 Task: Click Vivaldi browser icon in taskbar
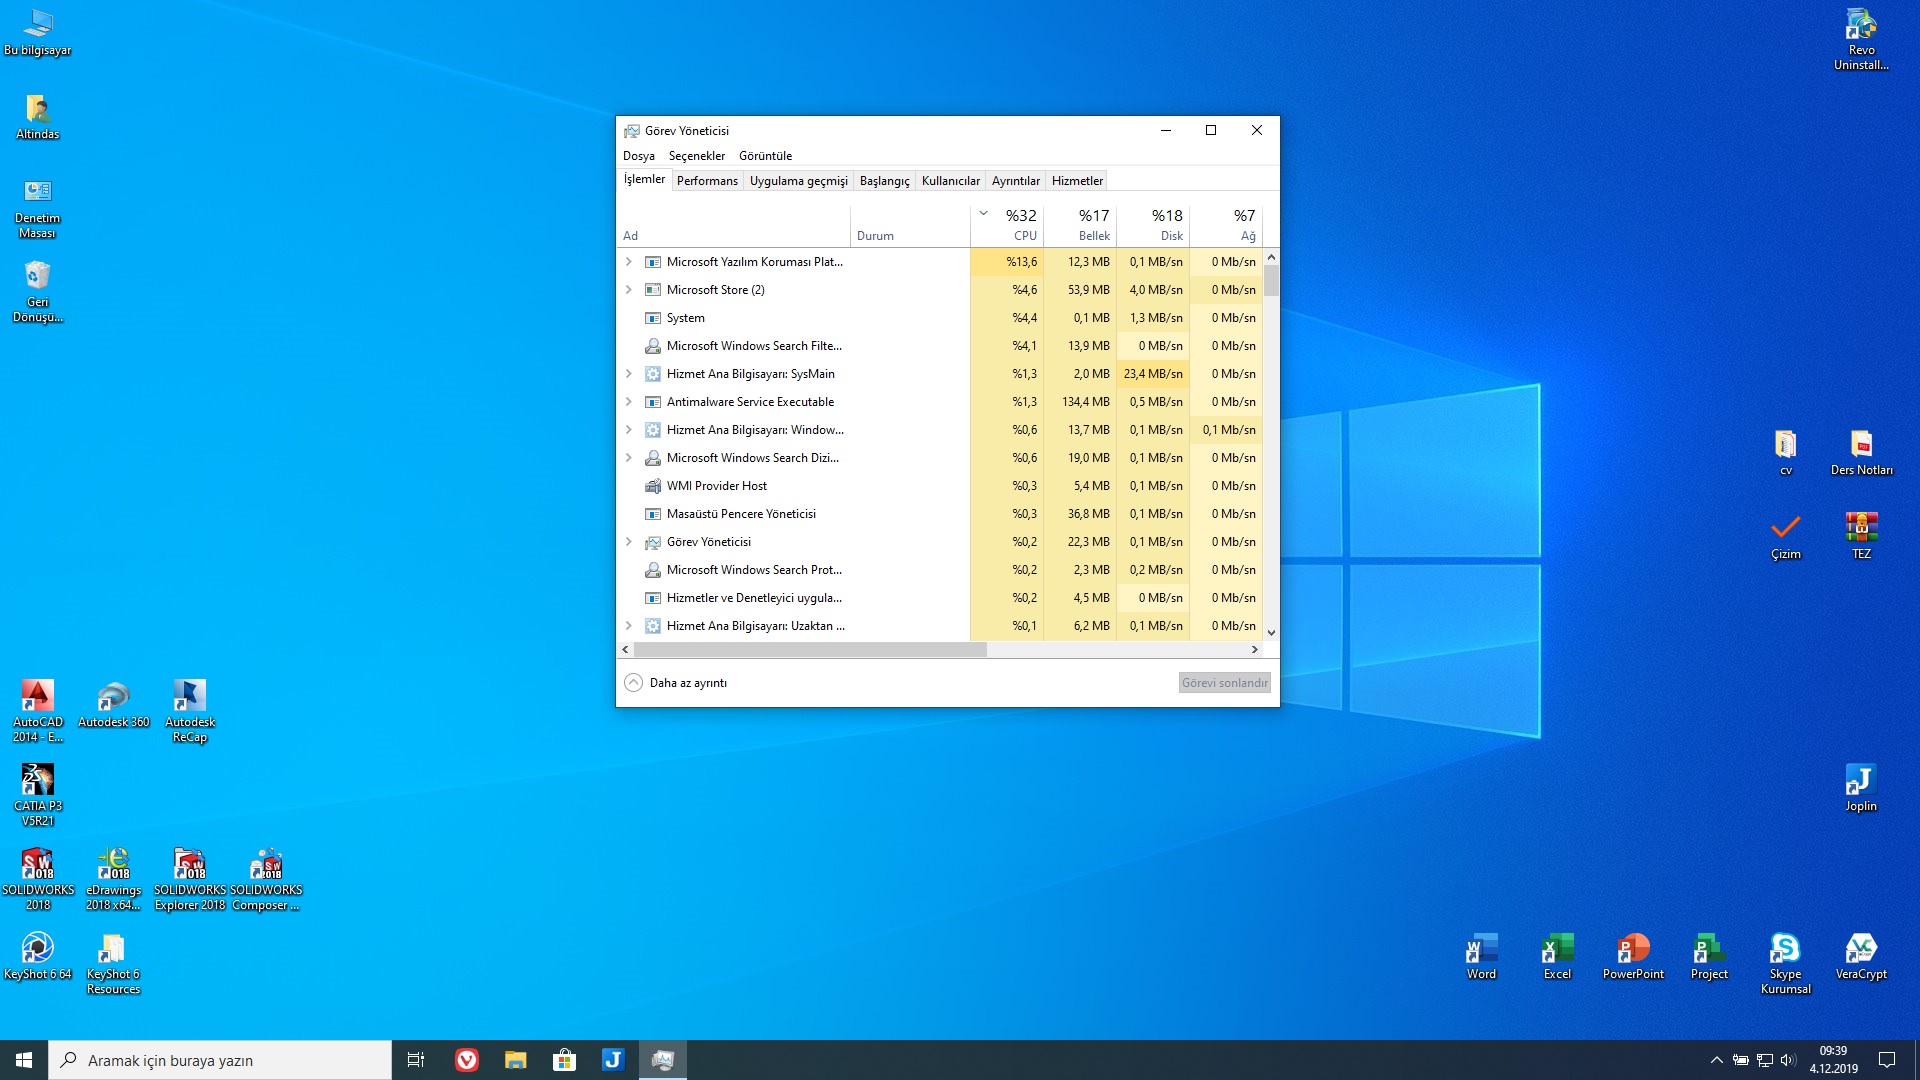[466, 1060]
